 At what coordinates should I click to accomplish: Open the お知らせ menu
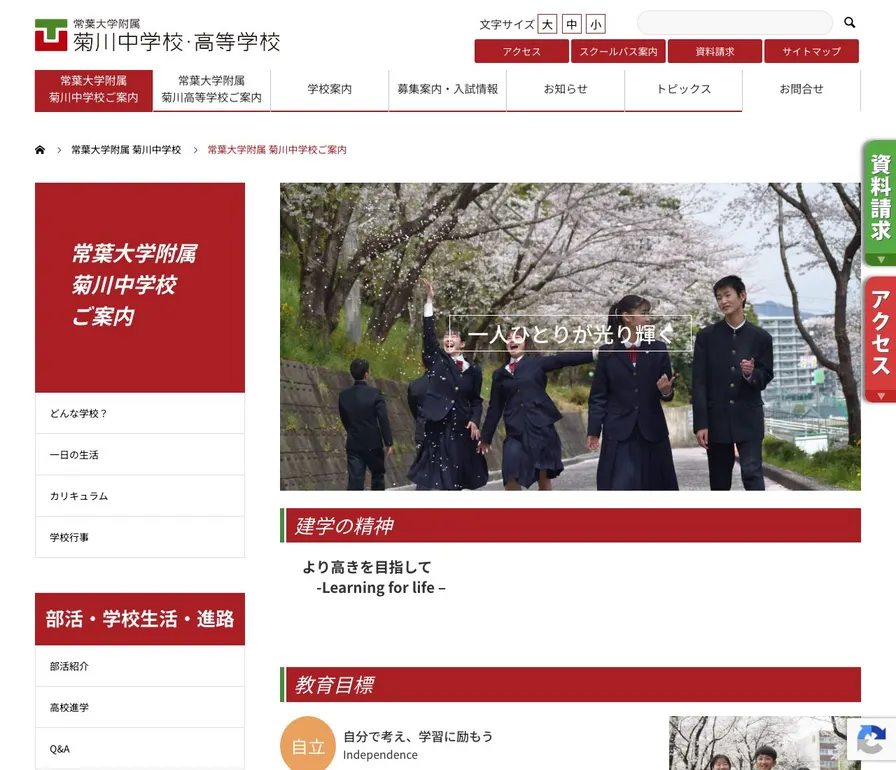point(566,90)
